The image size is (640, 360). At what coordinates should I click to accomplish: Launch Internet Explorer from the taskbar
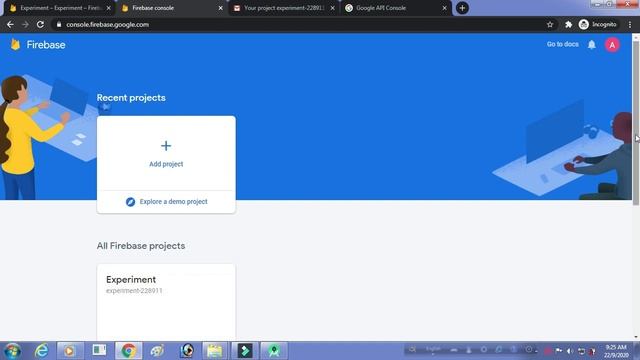[42, 351]
